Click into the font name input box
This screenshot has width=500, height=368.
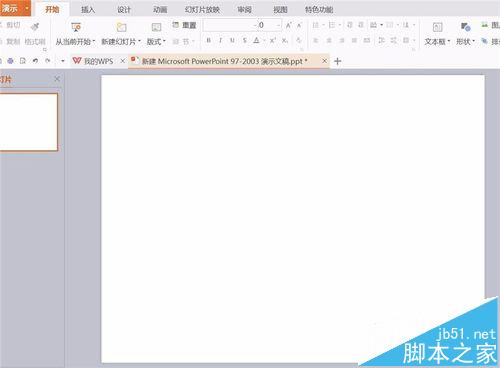point(229,25)
